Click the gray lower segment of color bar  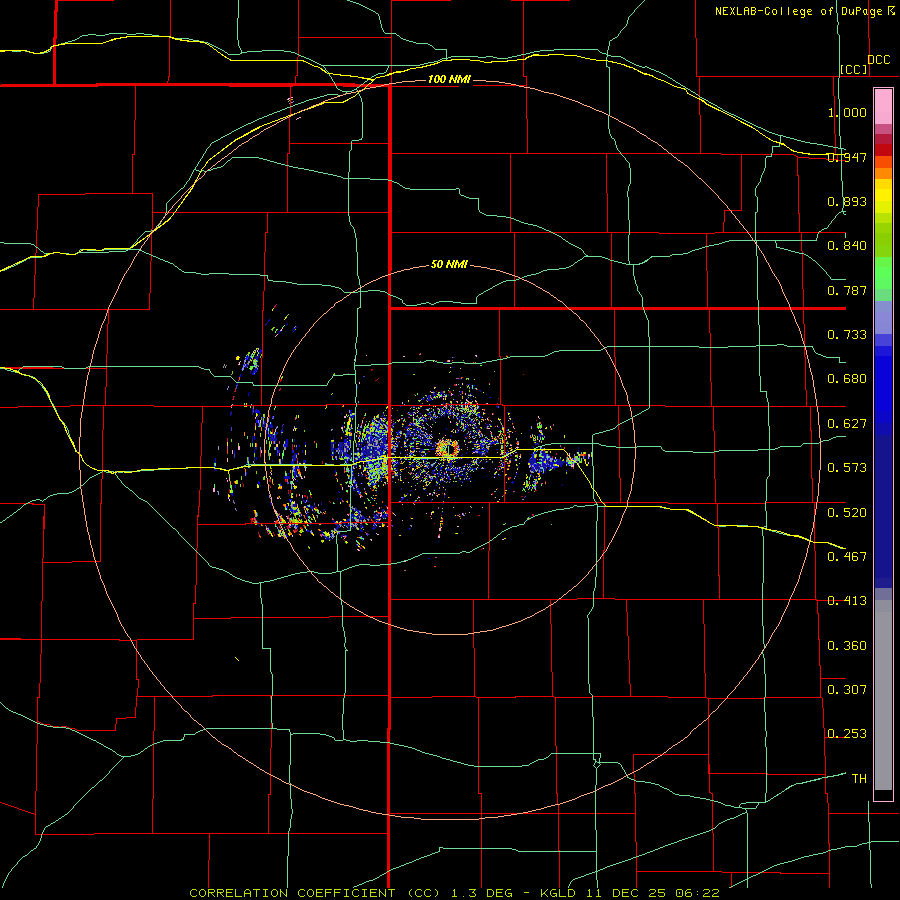point(883,695)
